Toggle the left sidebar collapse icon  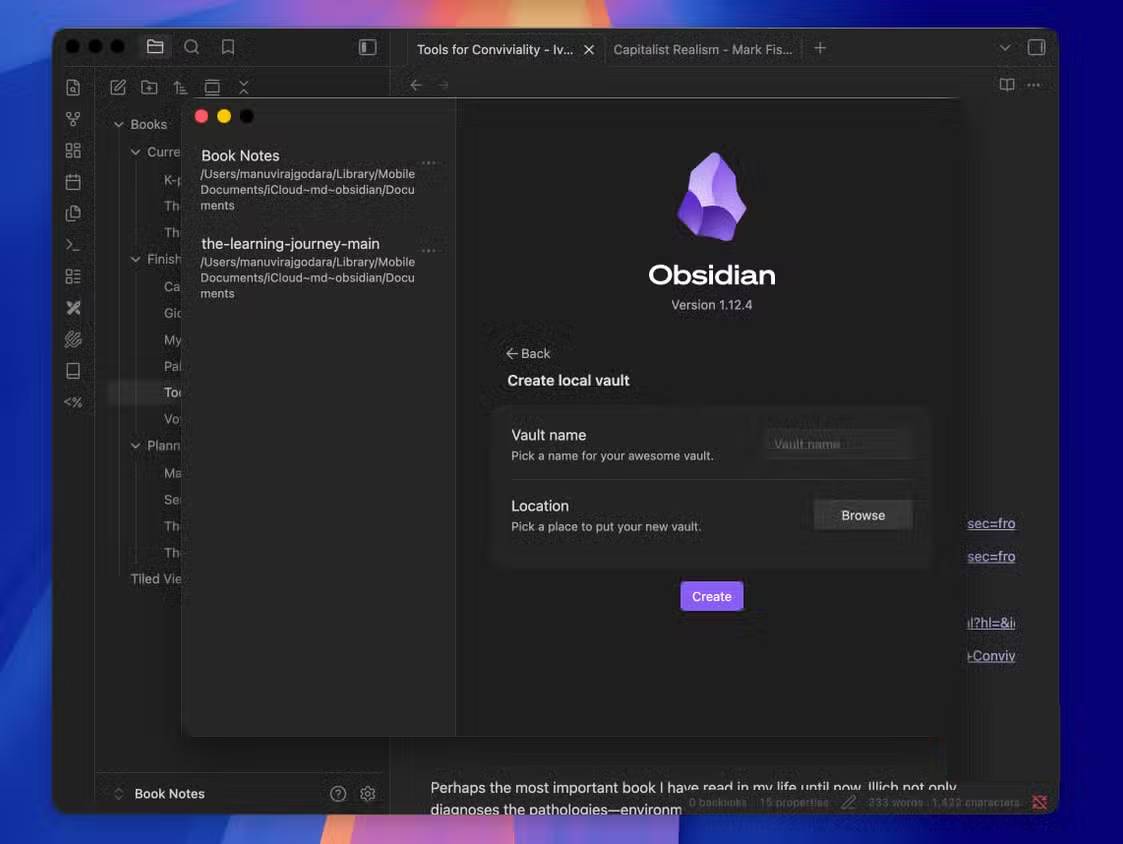click(x=367, y=47)
